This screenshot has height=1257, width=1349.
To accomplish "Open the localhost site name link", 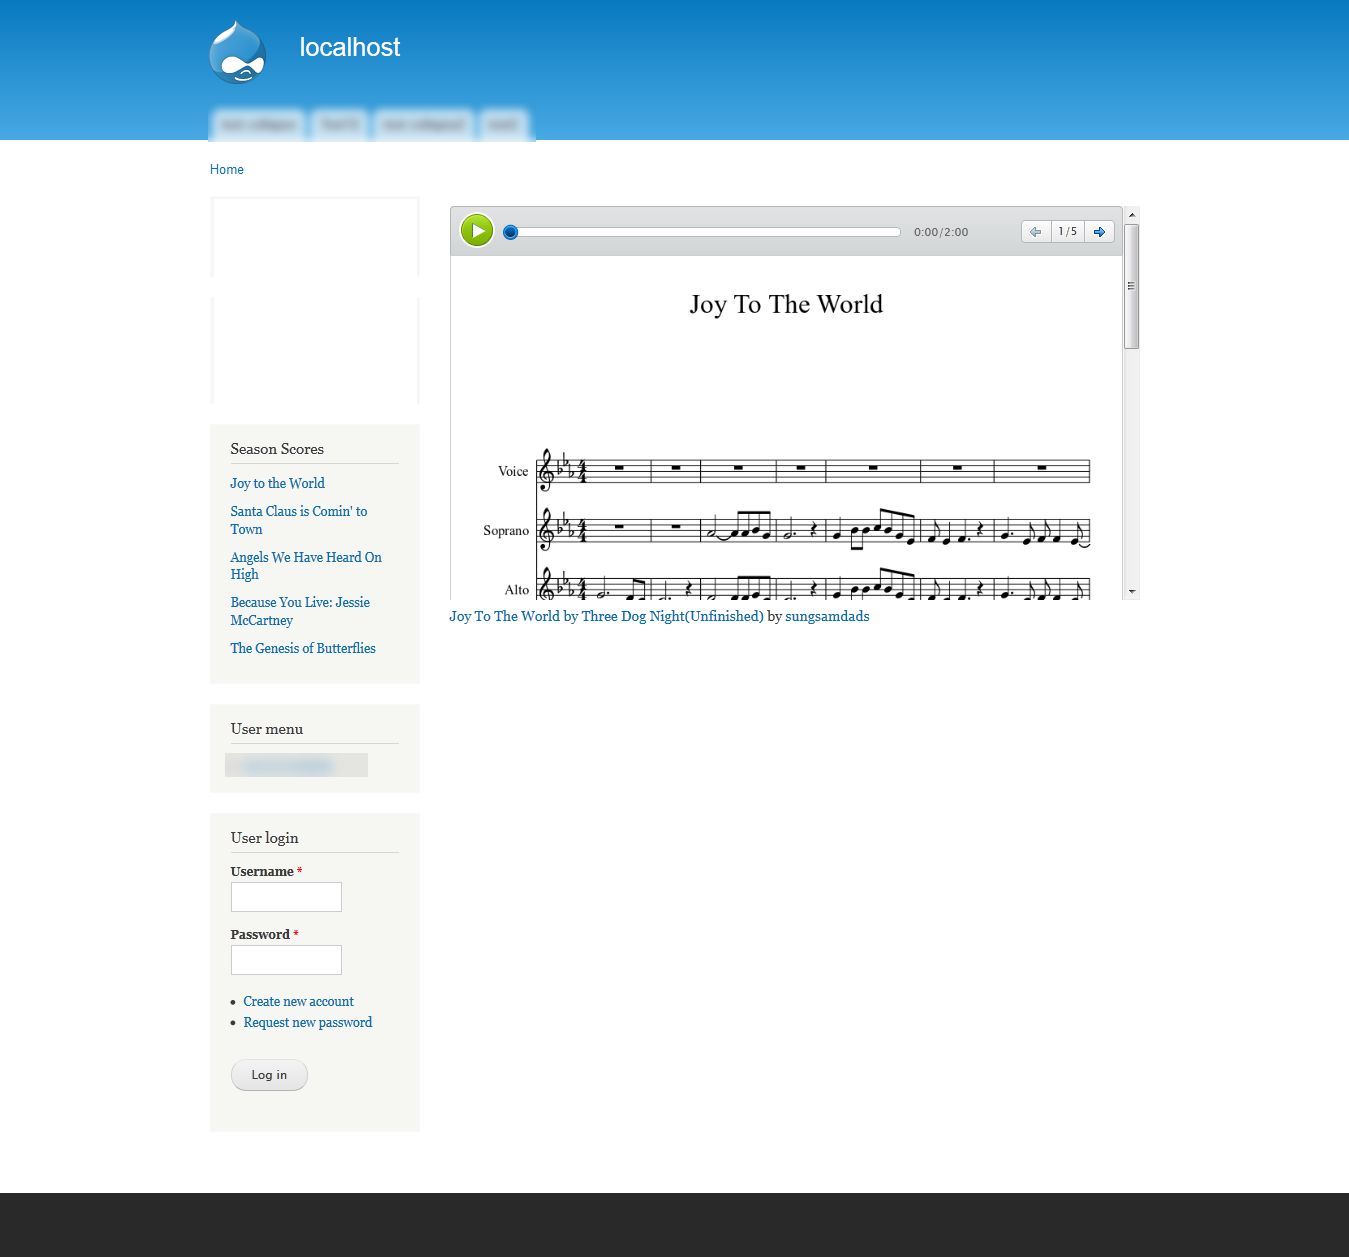I will pyautogui.click(x=350, y=47).
